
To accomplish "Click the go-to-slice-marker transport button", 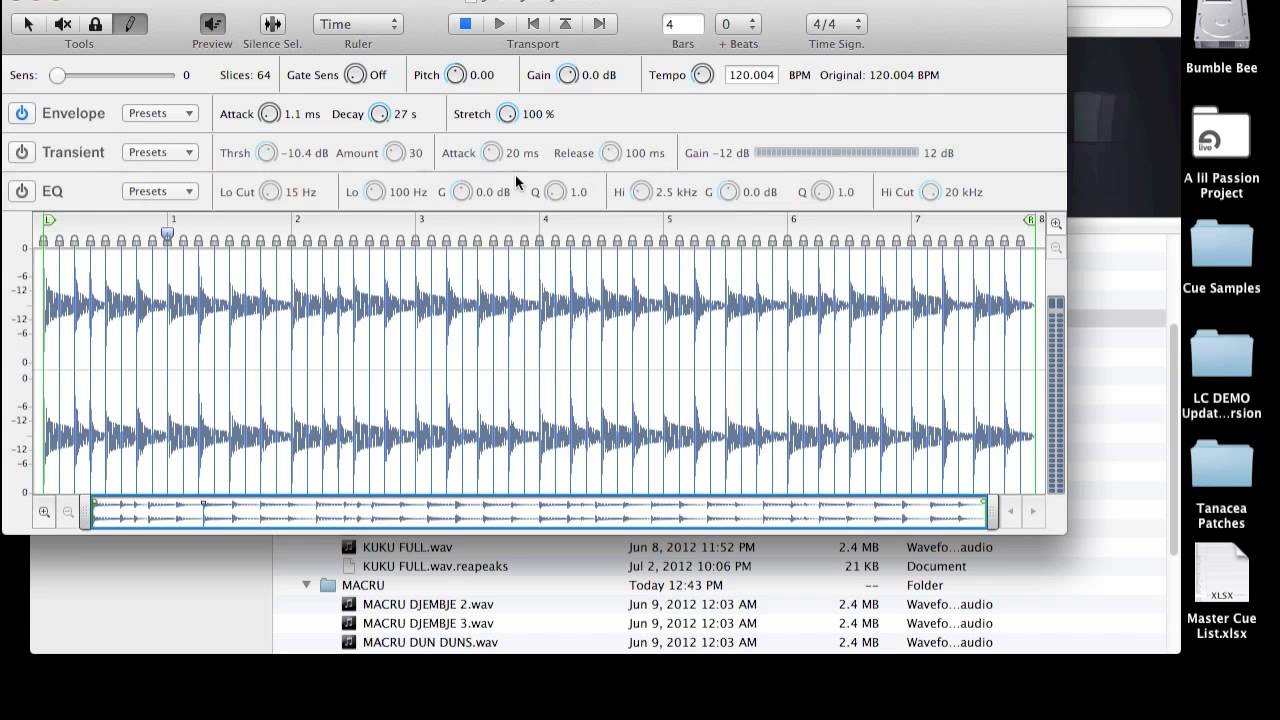I will coord(566,24).
